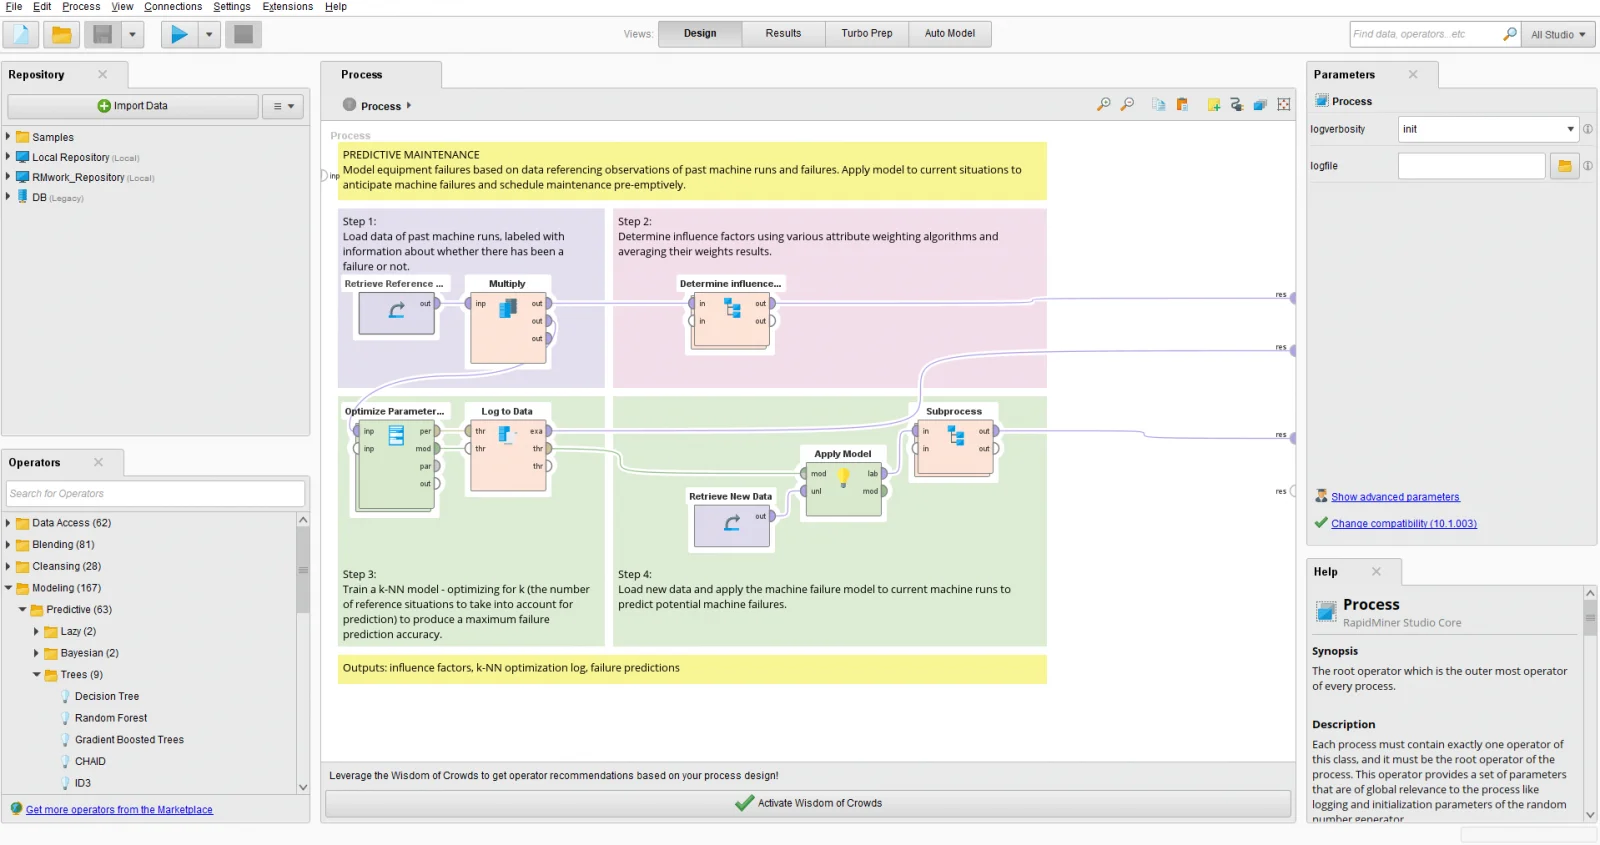
Task: Click Show advanced parameters link
Action: tap(1394, 497)
